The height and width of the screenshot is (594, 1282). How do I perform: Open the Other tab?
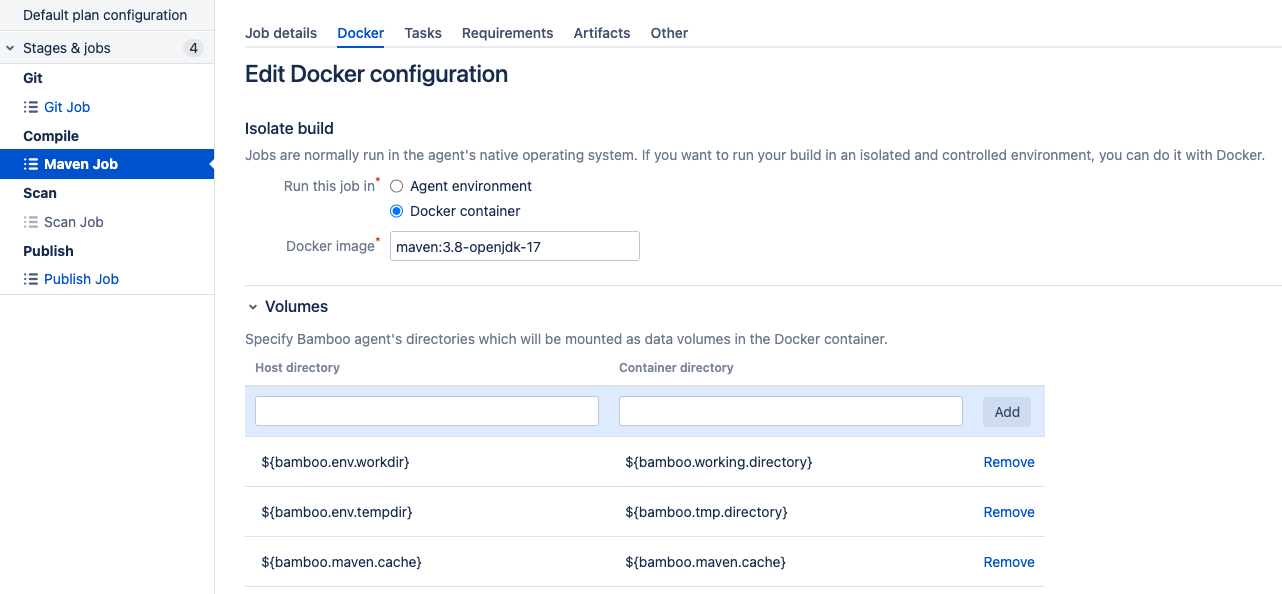point(669,33)
